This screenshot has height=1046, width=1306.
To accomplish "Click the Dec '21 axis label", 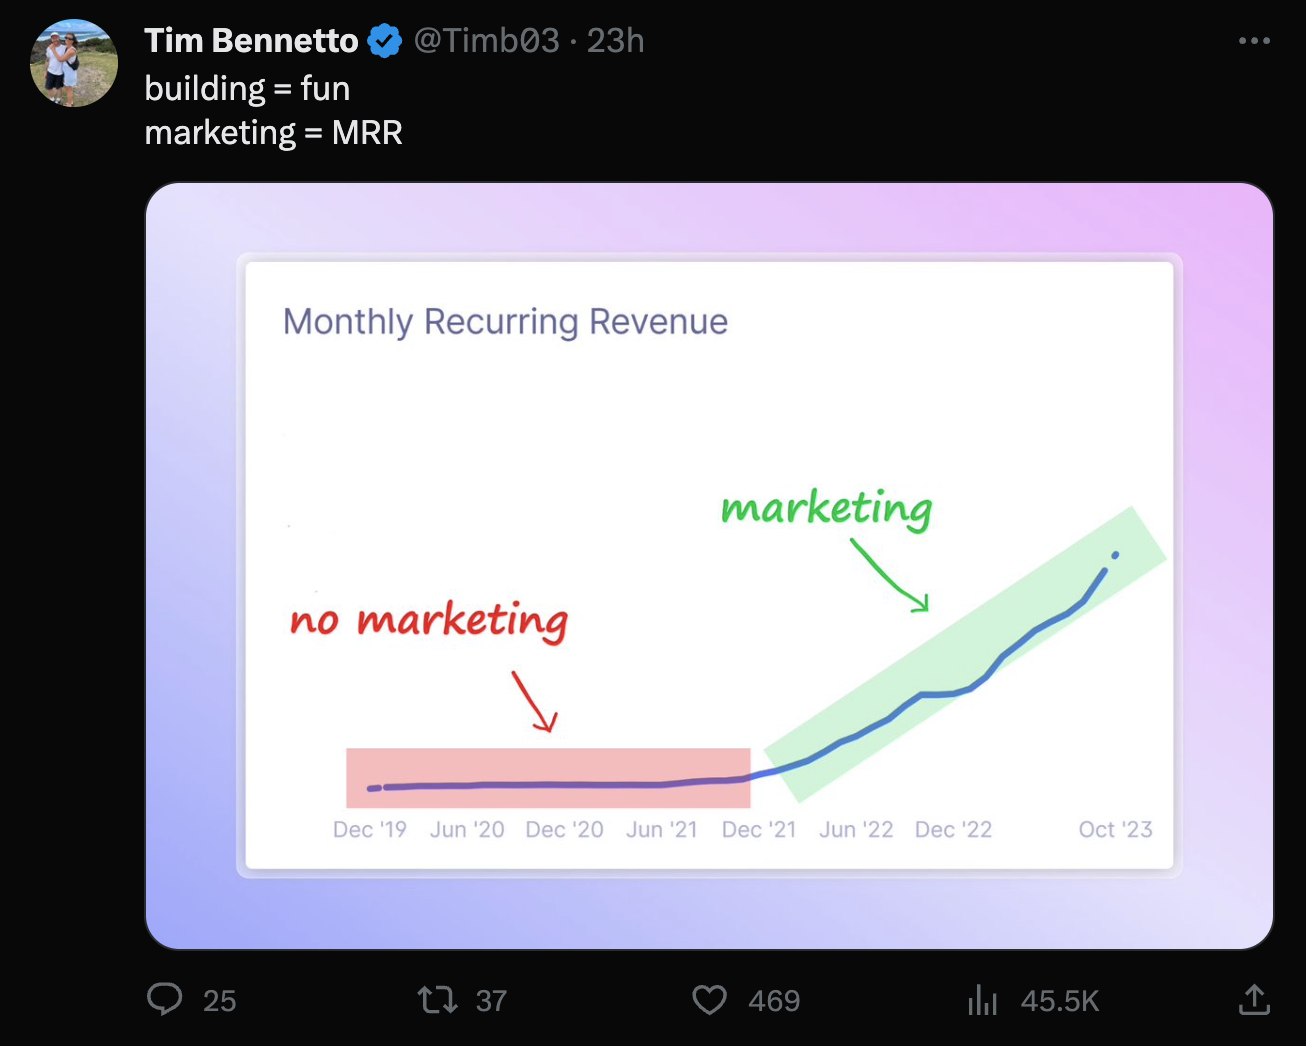I will click(x=759, y=830).
